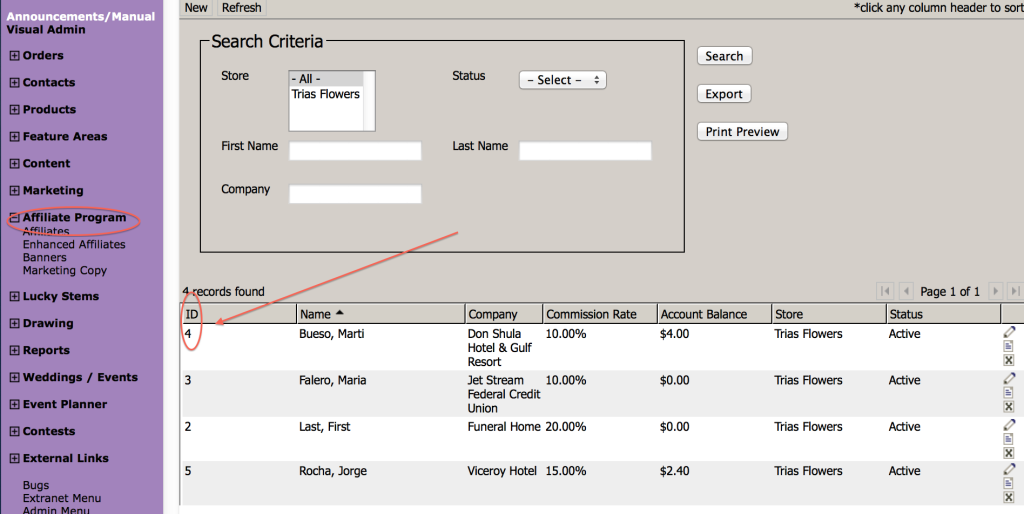The height and width of the screenshot is (514, 1024).
Task: Edit the Last, First affiliate with pencil icon
Action: click(x=1009, y=425)
